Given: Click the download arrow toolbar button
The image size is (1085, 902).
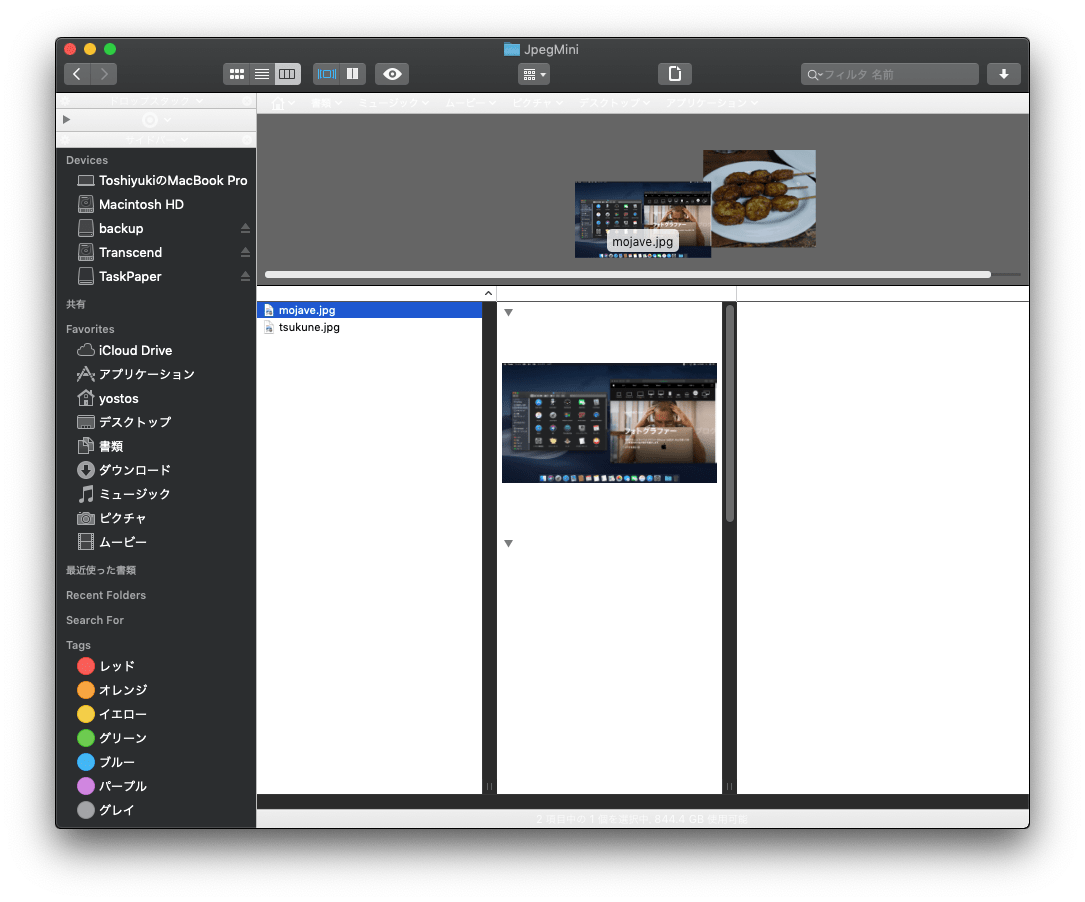Looking at the screenshot, I should (x=1003, y=74).
